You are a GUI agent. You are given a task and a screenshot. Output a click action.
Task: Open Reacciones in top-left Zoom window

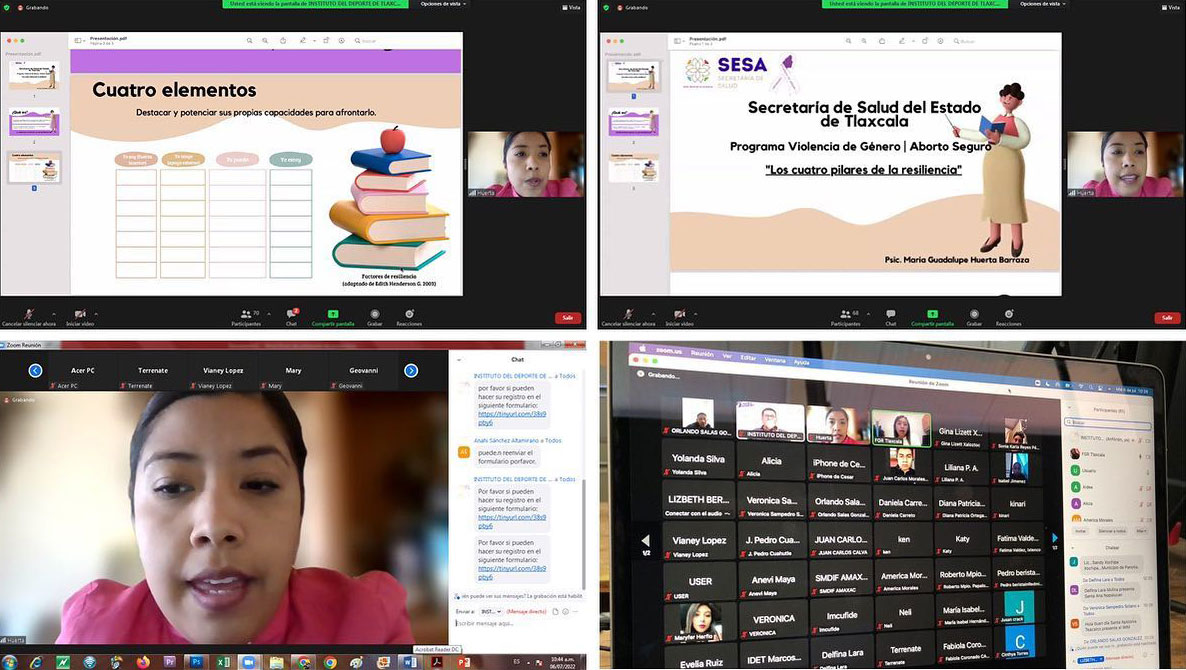pyautogui.click(x=409, y=317)
